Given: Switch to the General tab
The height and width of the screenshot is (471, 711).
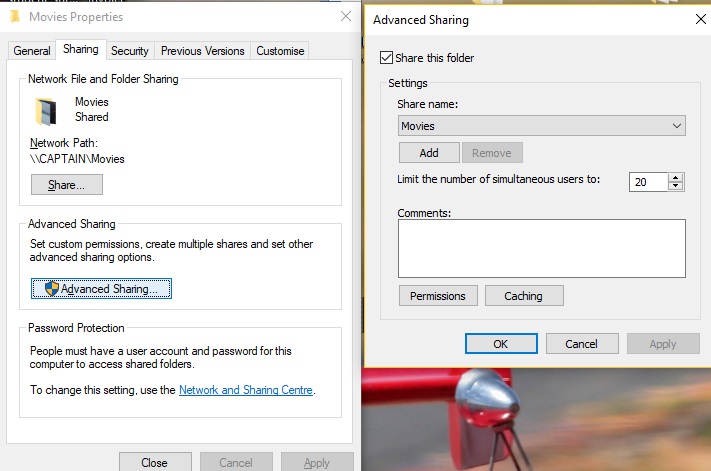Looking at the screenshot, I should (32, 51).
